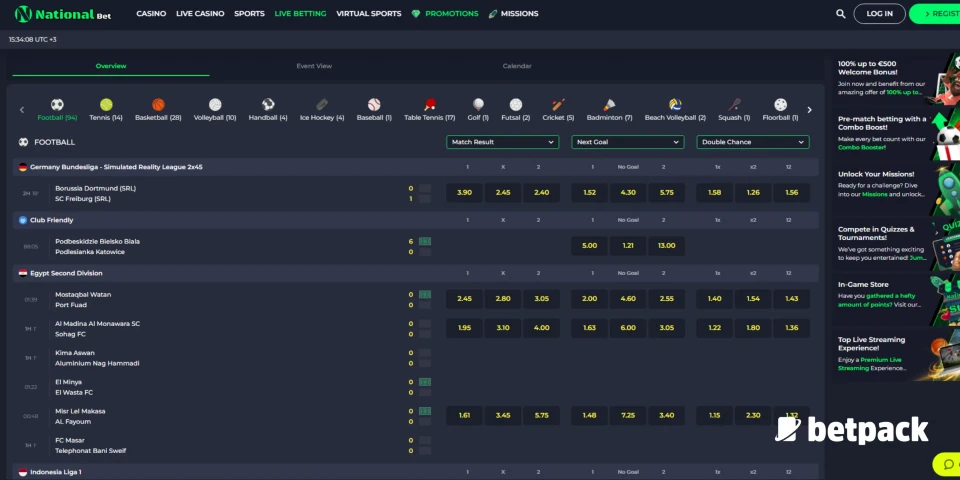
Task: Click the search magnifier icon
Action: (840, 14)
